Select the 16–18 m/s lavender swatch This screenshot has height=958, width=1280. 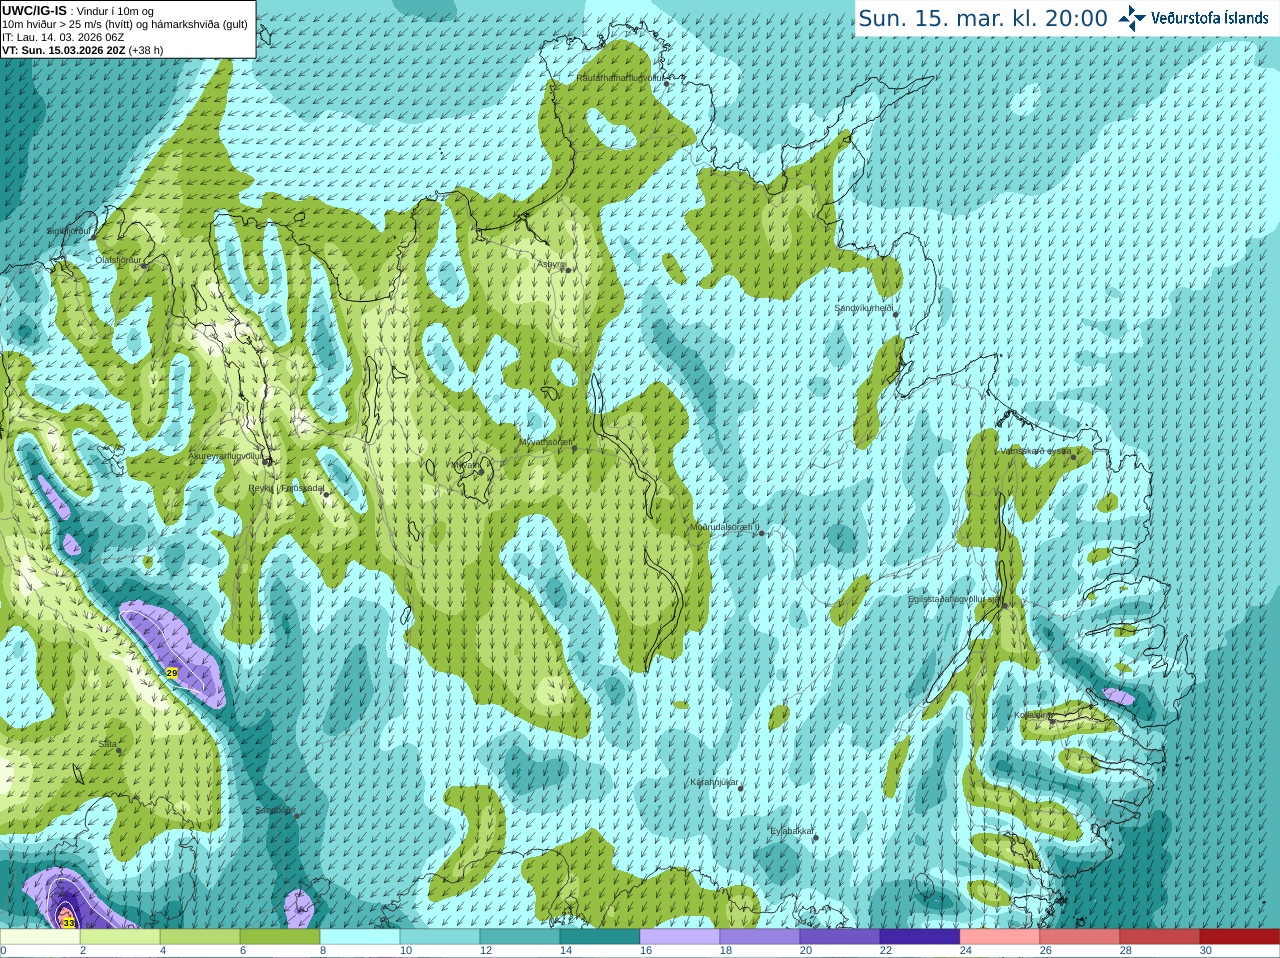(680, 937)
